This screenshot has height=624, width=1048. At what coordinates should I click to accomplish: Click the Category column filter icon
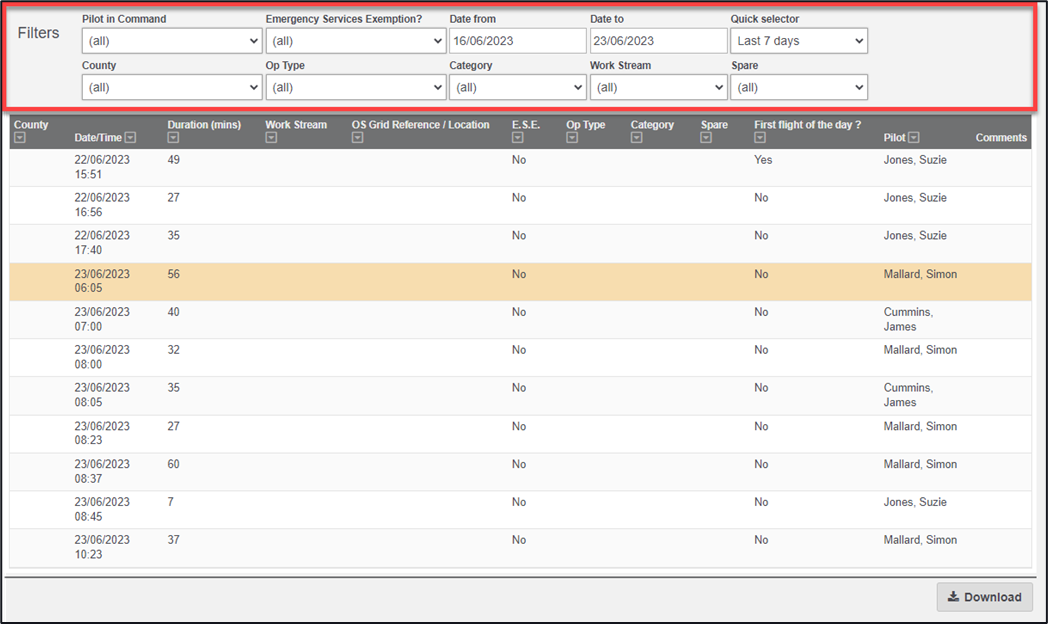click(x=637, y=138)
